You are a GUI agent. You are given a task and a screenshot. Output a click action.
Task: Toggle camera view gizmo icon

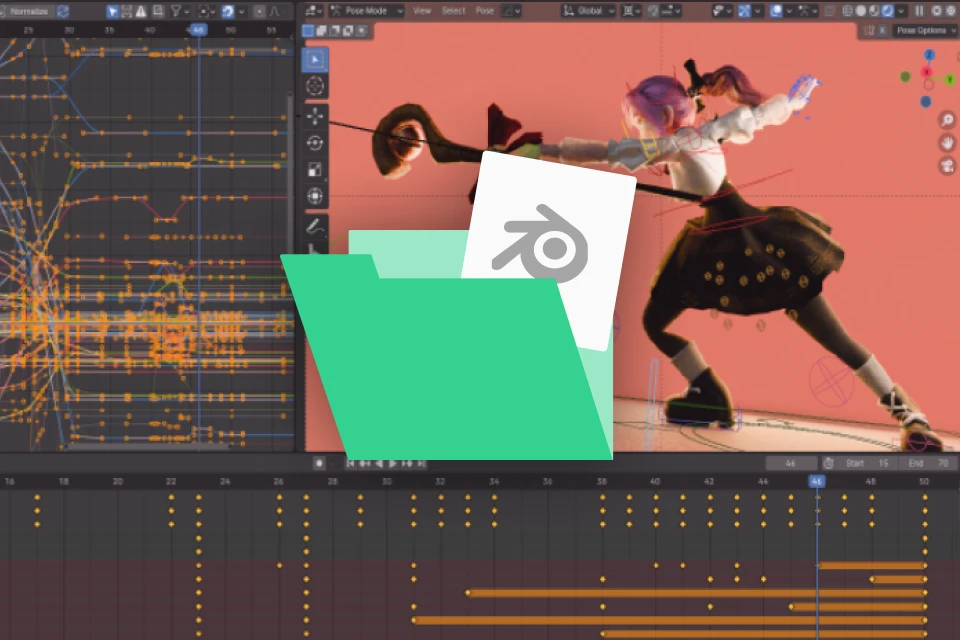(x=947, y=166)
